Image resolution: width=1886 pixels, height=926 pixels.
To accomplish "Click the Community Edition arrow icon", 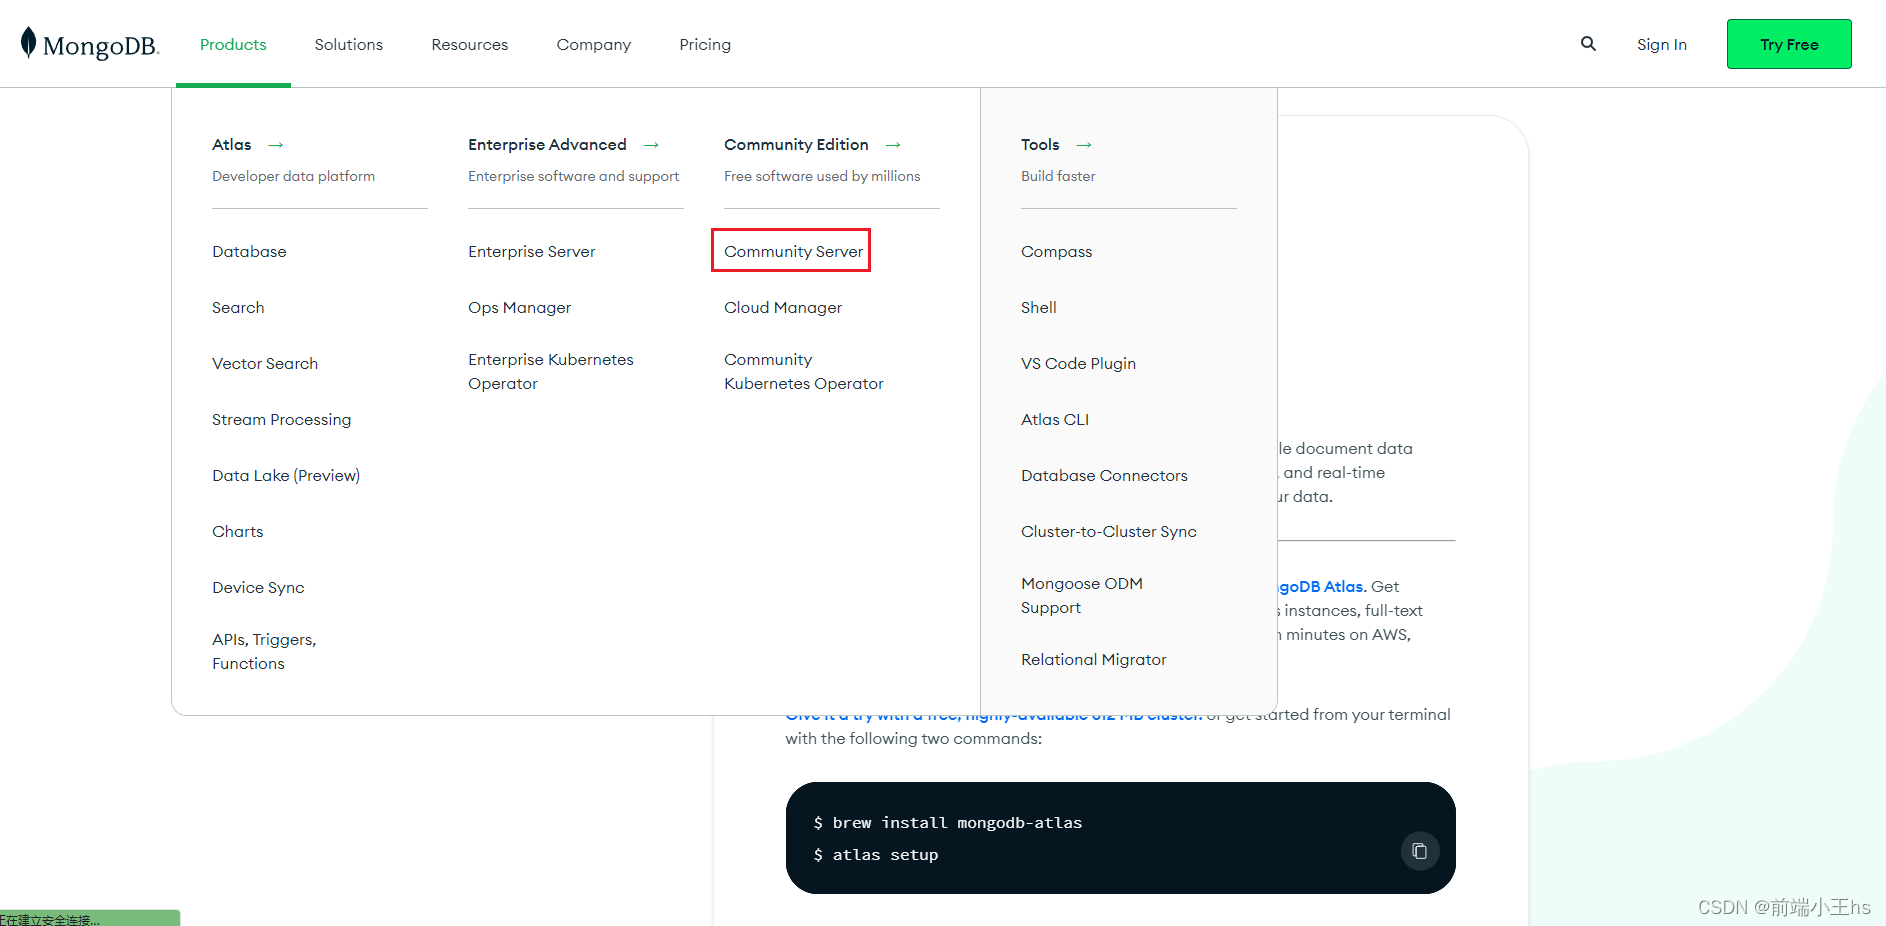I will point(892,145).
